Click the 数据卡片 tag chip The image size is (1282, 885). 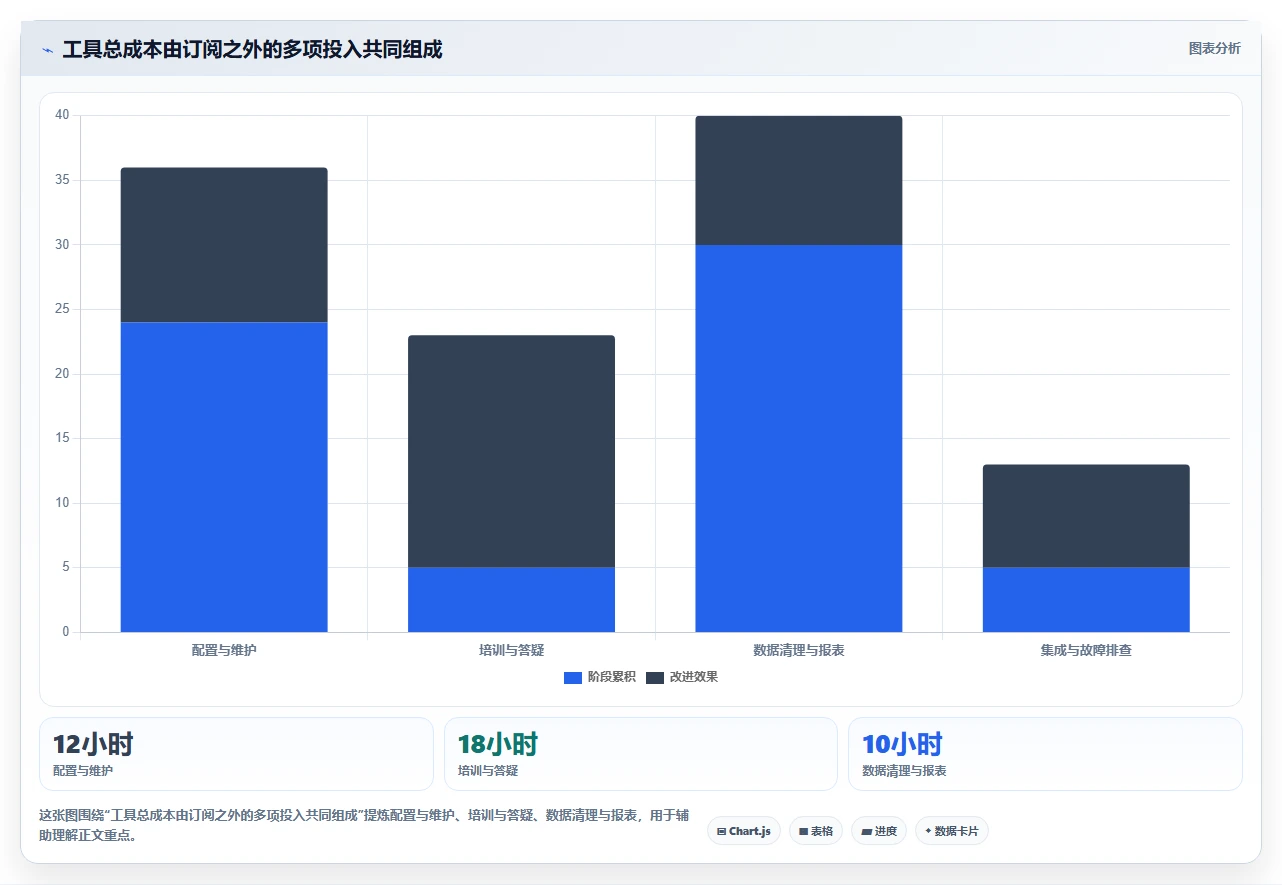click(x=952, y=831)
